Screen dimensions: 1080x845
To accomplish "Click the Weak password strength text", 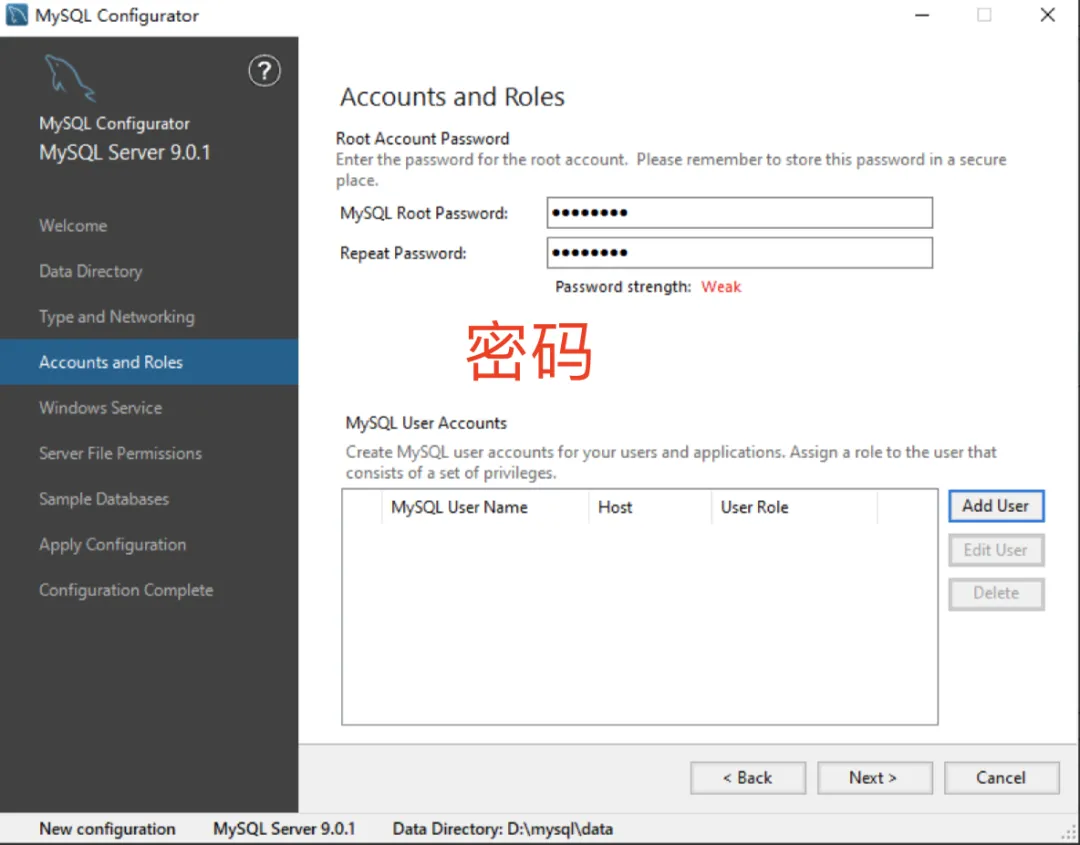I will click(x=721, y=287).
